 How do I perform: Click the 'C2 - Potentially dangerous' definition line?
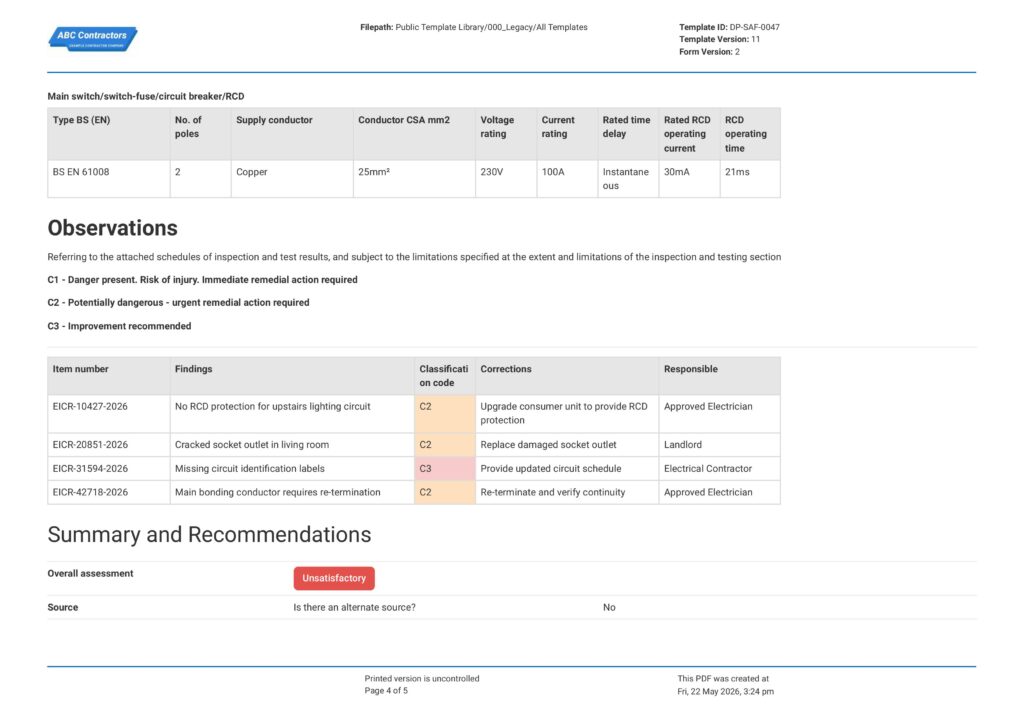[x=178, y=302]
